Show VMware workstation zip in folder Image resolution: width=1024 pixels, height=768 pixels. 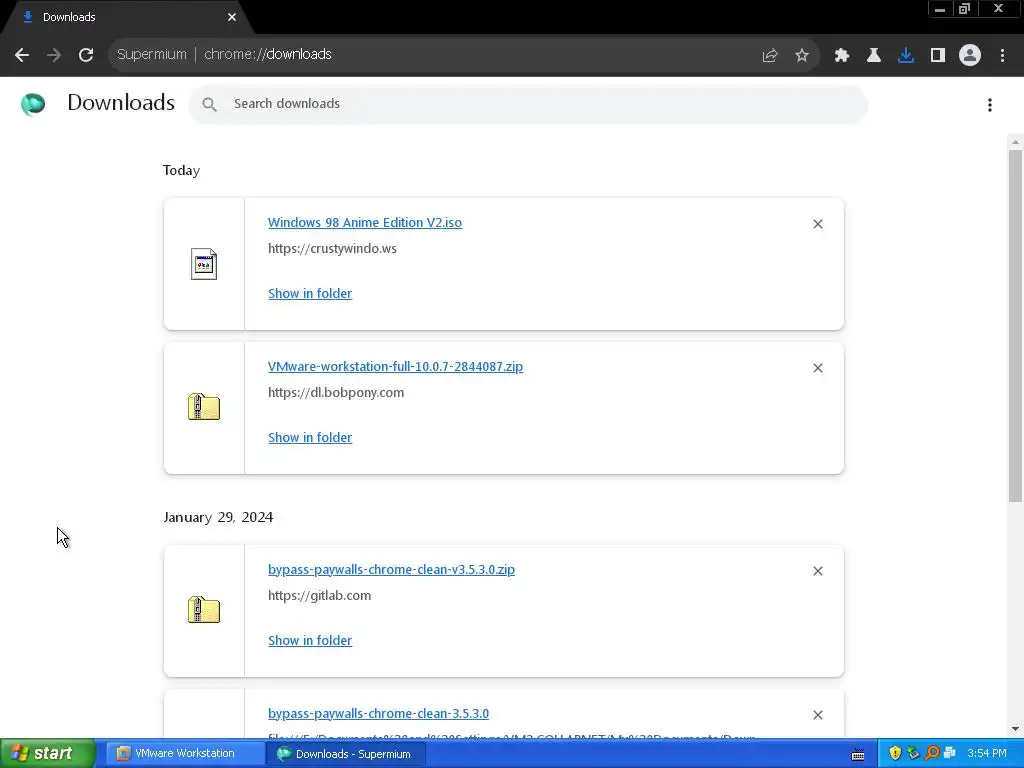click(310, 438)
